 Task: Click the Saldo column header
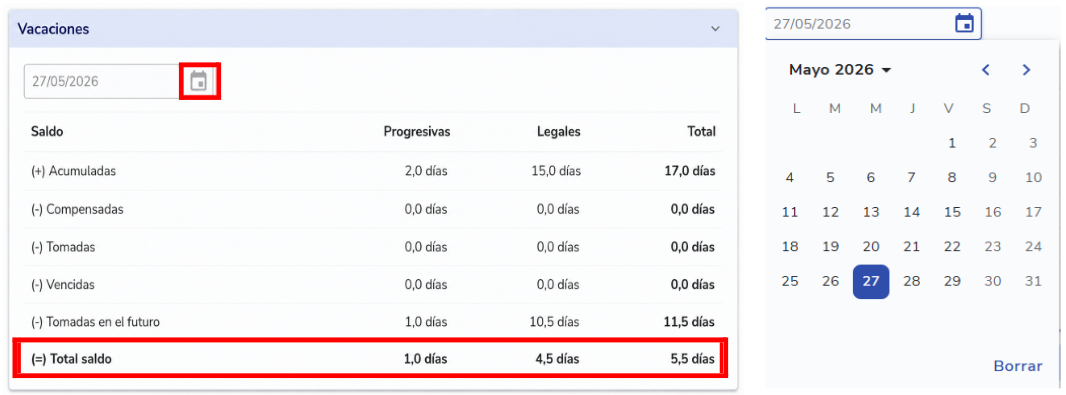click(x=47, y=132)
